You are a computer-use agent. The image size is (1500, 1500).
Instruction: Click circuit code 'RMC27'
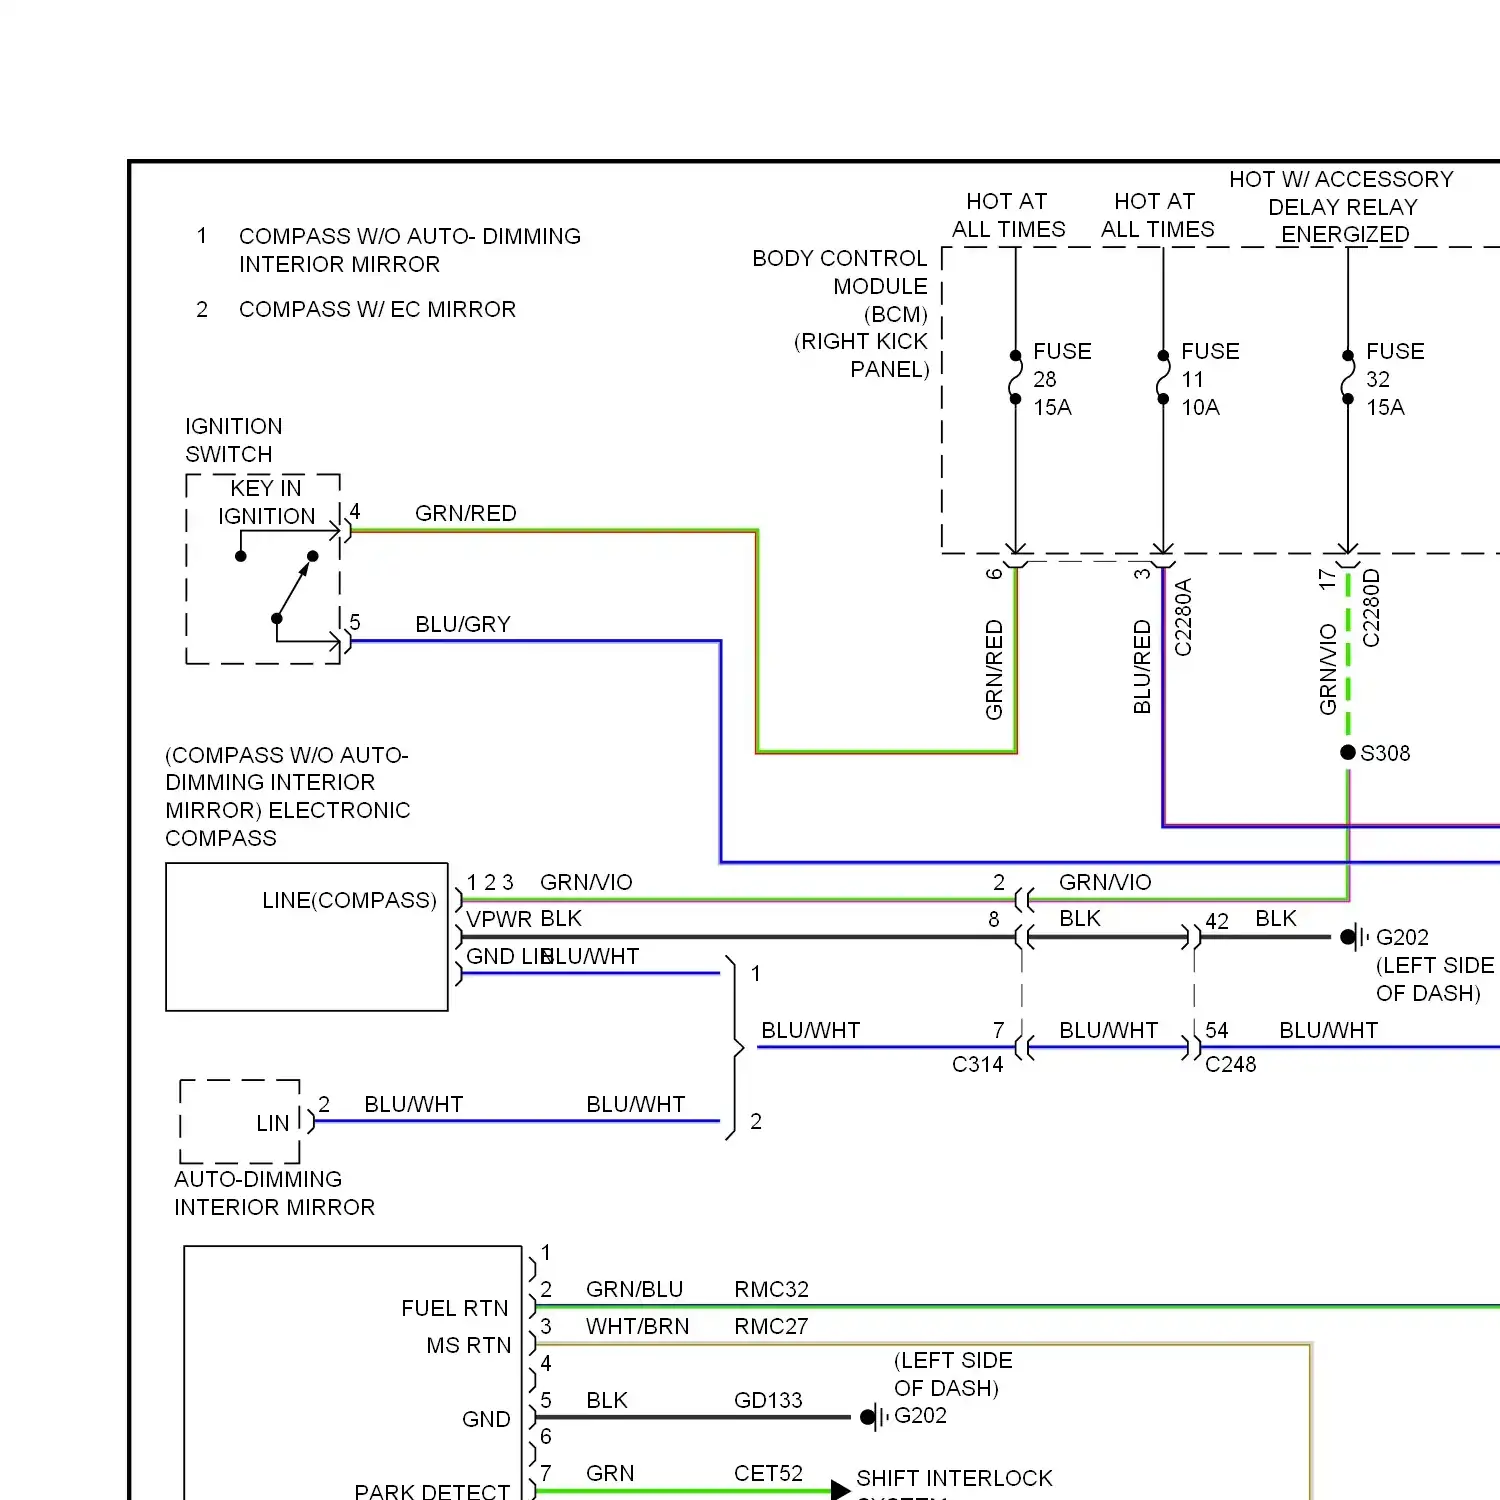(771, 1326)
